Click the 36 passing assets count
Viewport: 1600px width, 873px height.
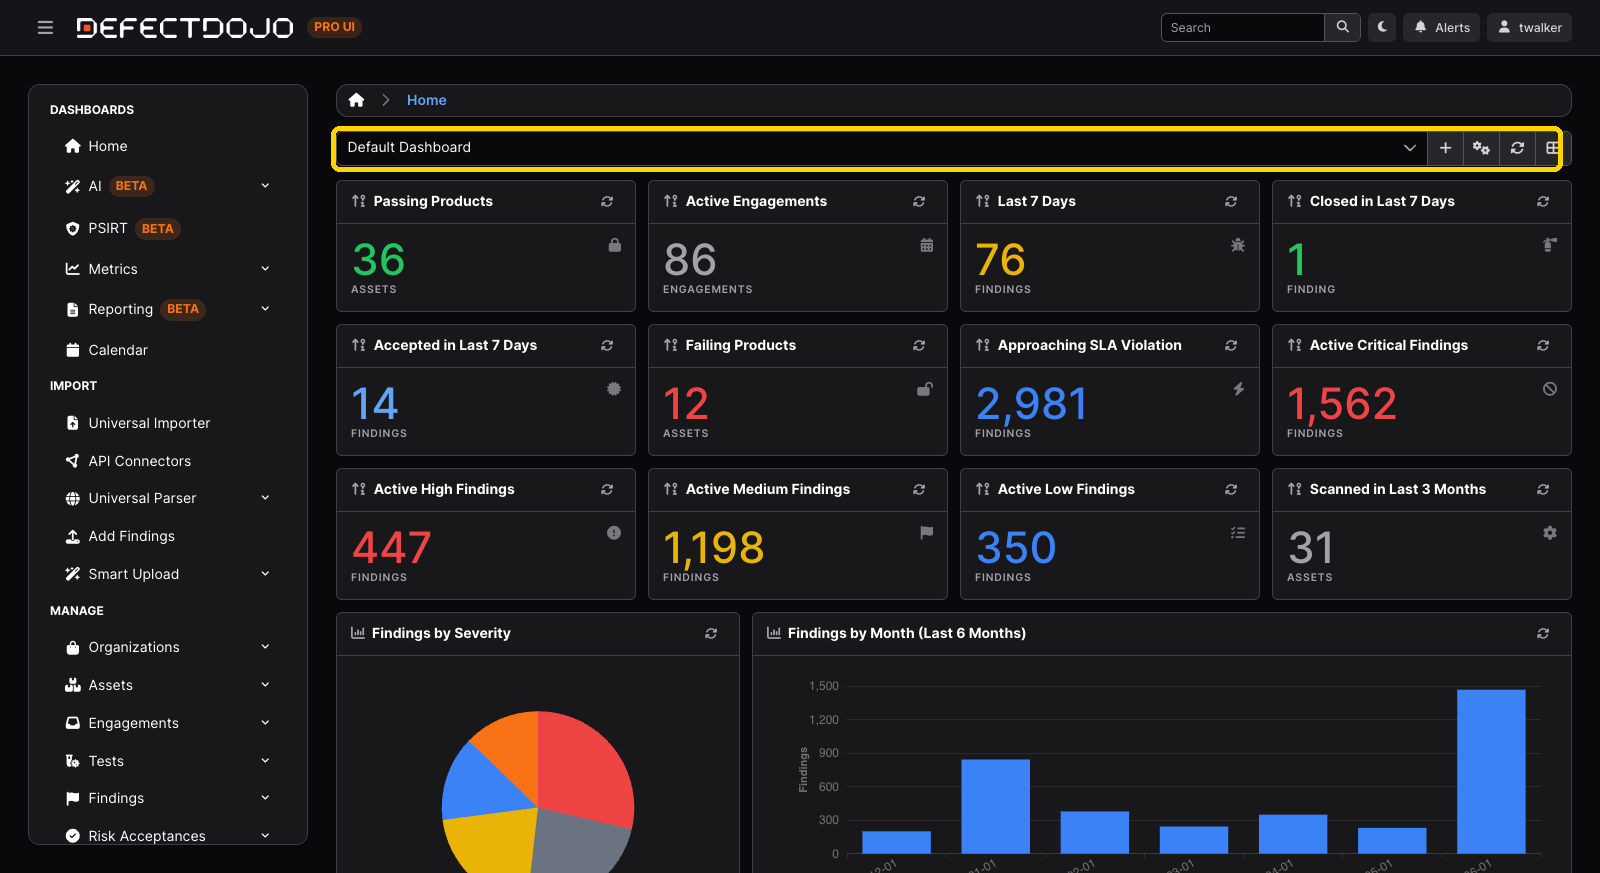(379, 260)
